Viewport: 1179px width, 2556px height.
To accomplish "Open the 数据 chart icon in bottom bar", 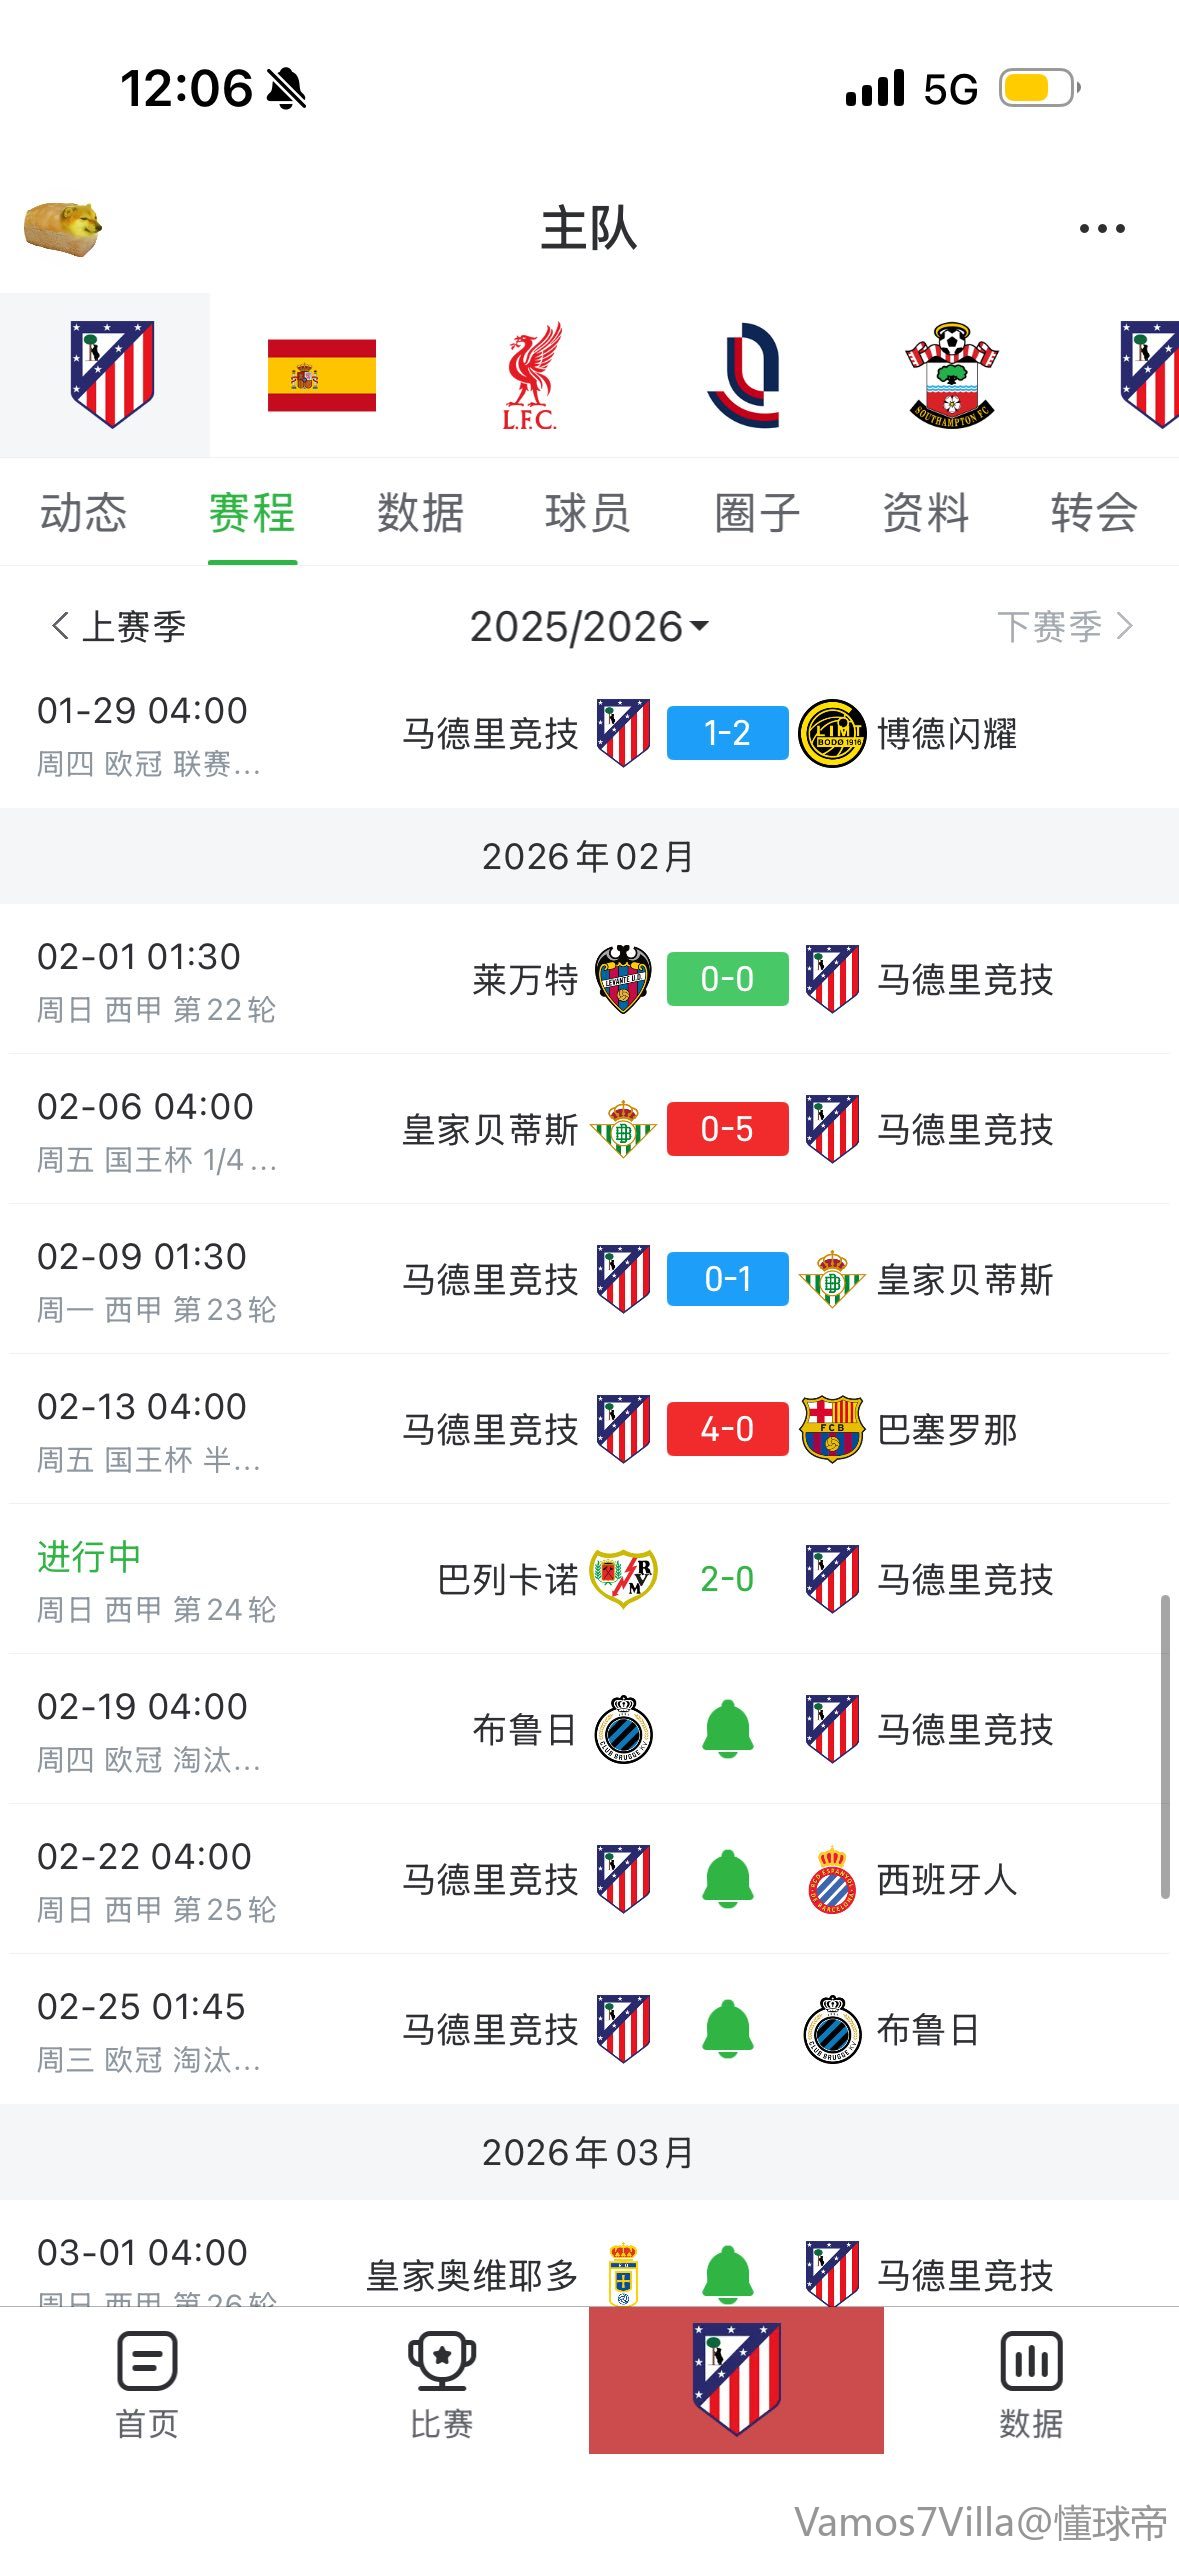I will pos(1030,2380).
